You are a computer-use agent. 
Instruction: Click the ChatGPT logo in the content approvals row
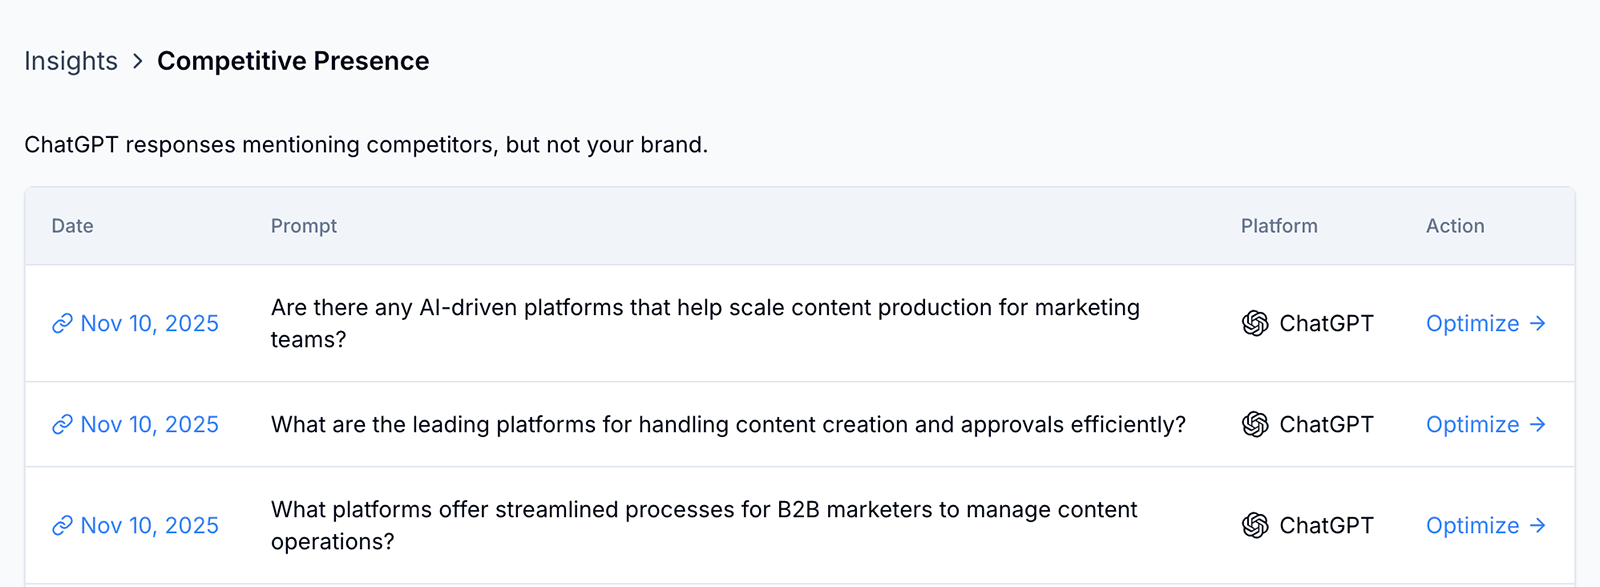pos(1255,425)
